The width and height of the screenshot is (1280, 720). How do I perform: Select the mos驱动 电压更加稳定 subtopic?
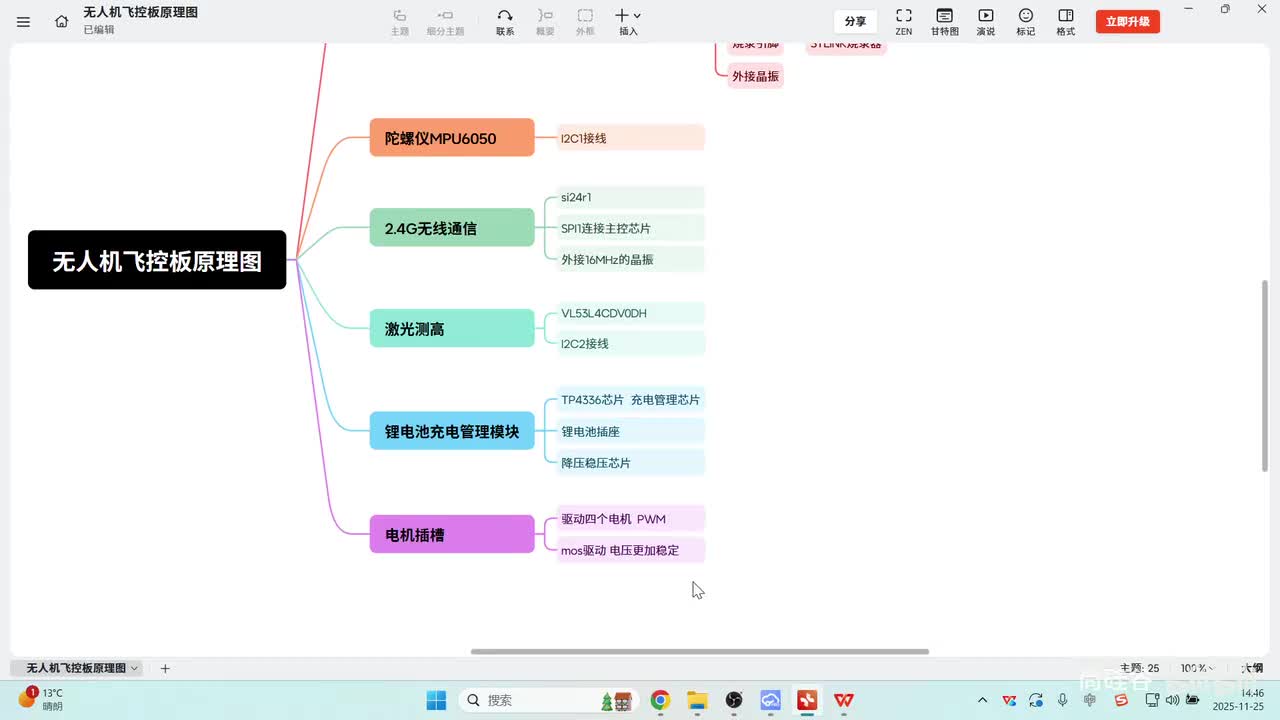coord(631,550)
